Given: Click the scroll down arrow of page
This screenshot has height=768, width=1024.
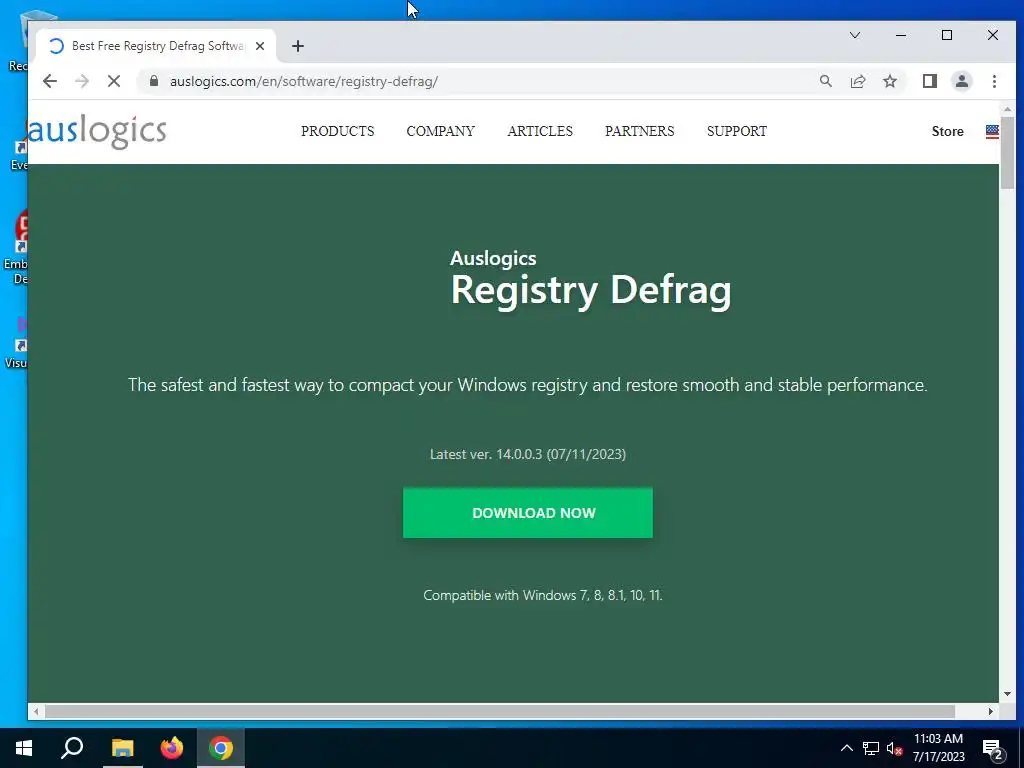Looking at the screenshot, I should tap(1007, 694).
